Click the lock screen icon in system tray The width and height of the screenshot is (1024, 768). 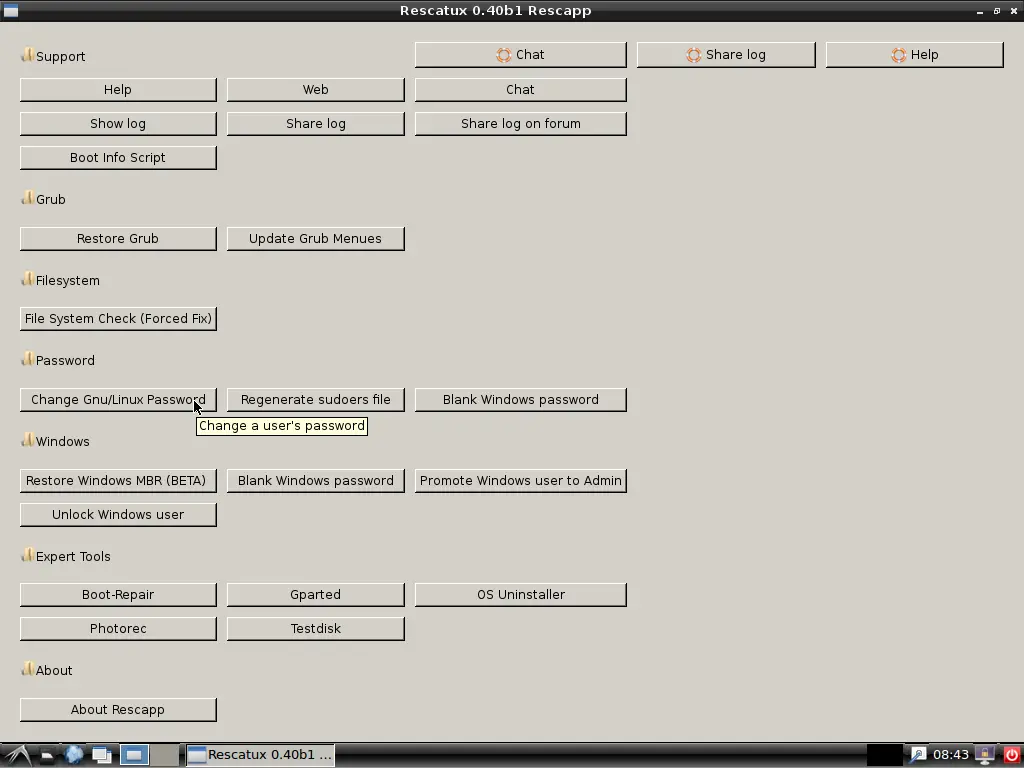[984, 755]
